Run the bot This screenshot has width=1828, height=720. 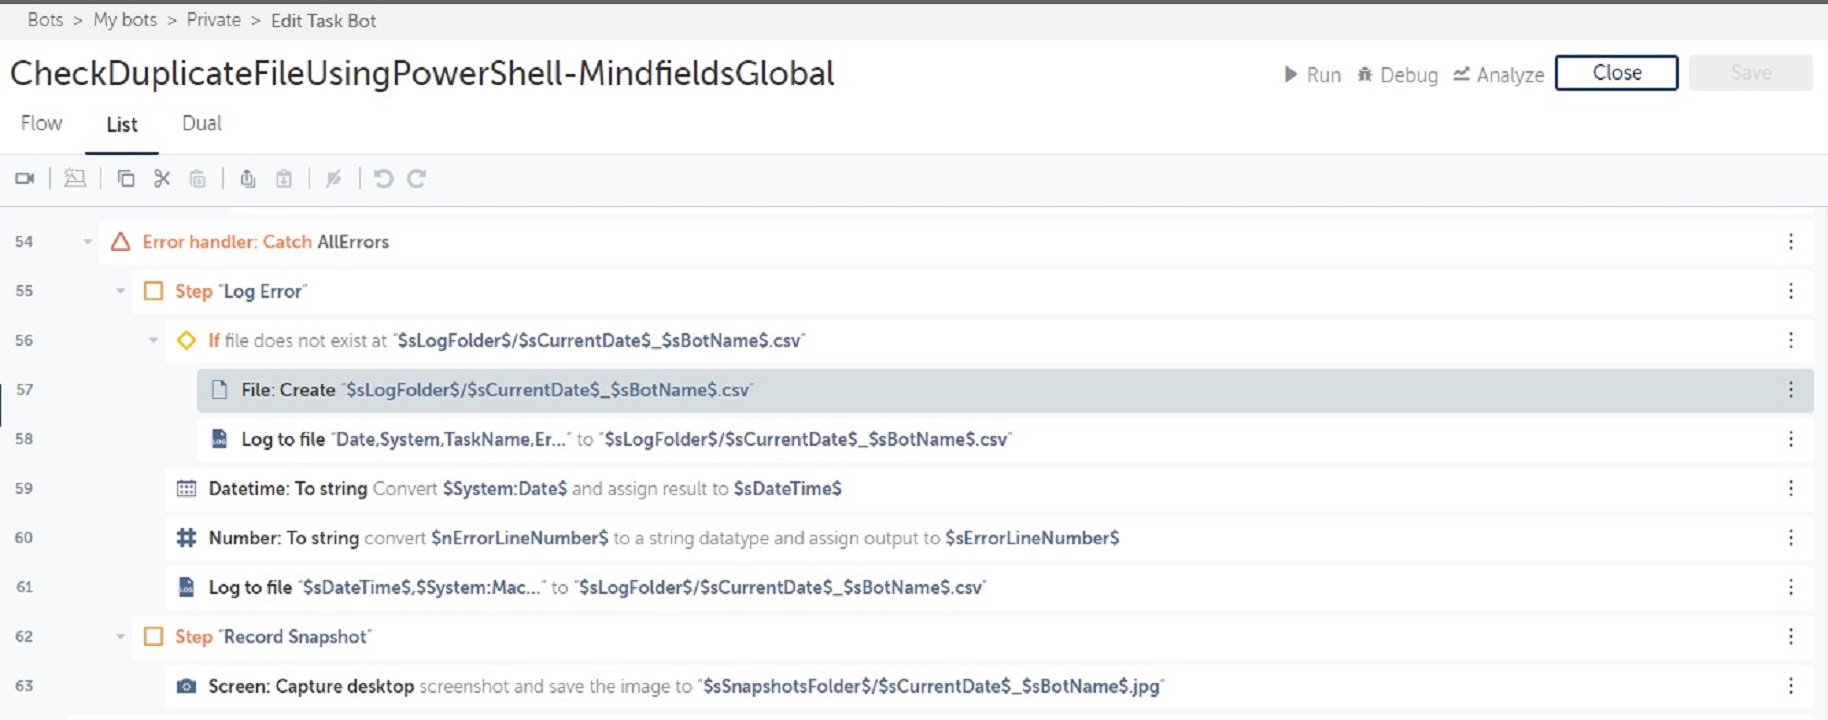(x=1312, y=75)
